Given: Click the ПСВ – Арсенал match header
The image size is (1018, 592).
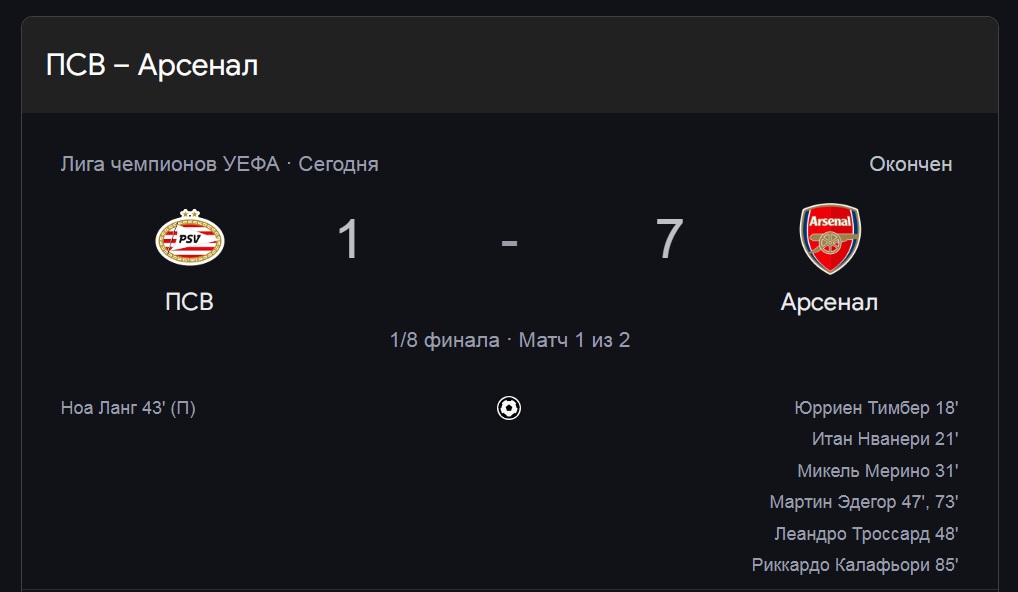Looking at the screenshot, I should coord(152,65).
